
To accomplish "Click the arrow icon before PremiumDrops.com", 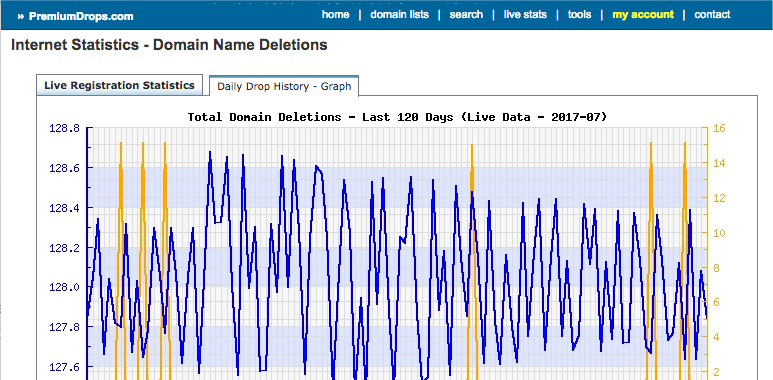I will [x=21, y=17].
